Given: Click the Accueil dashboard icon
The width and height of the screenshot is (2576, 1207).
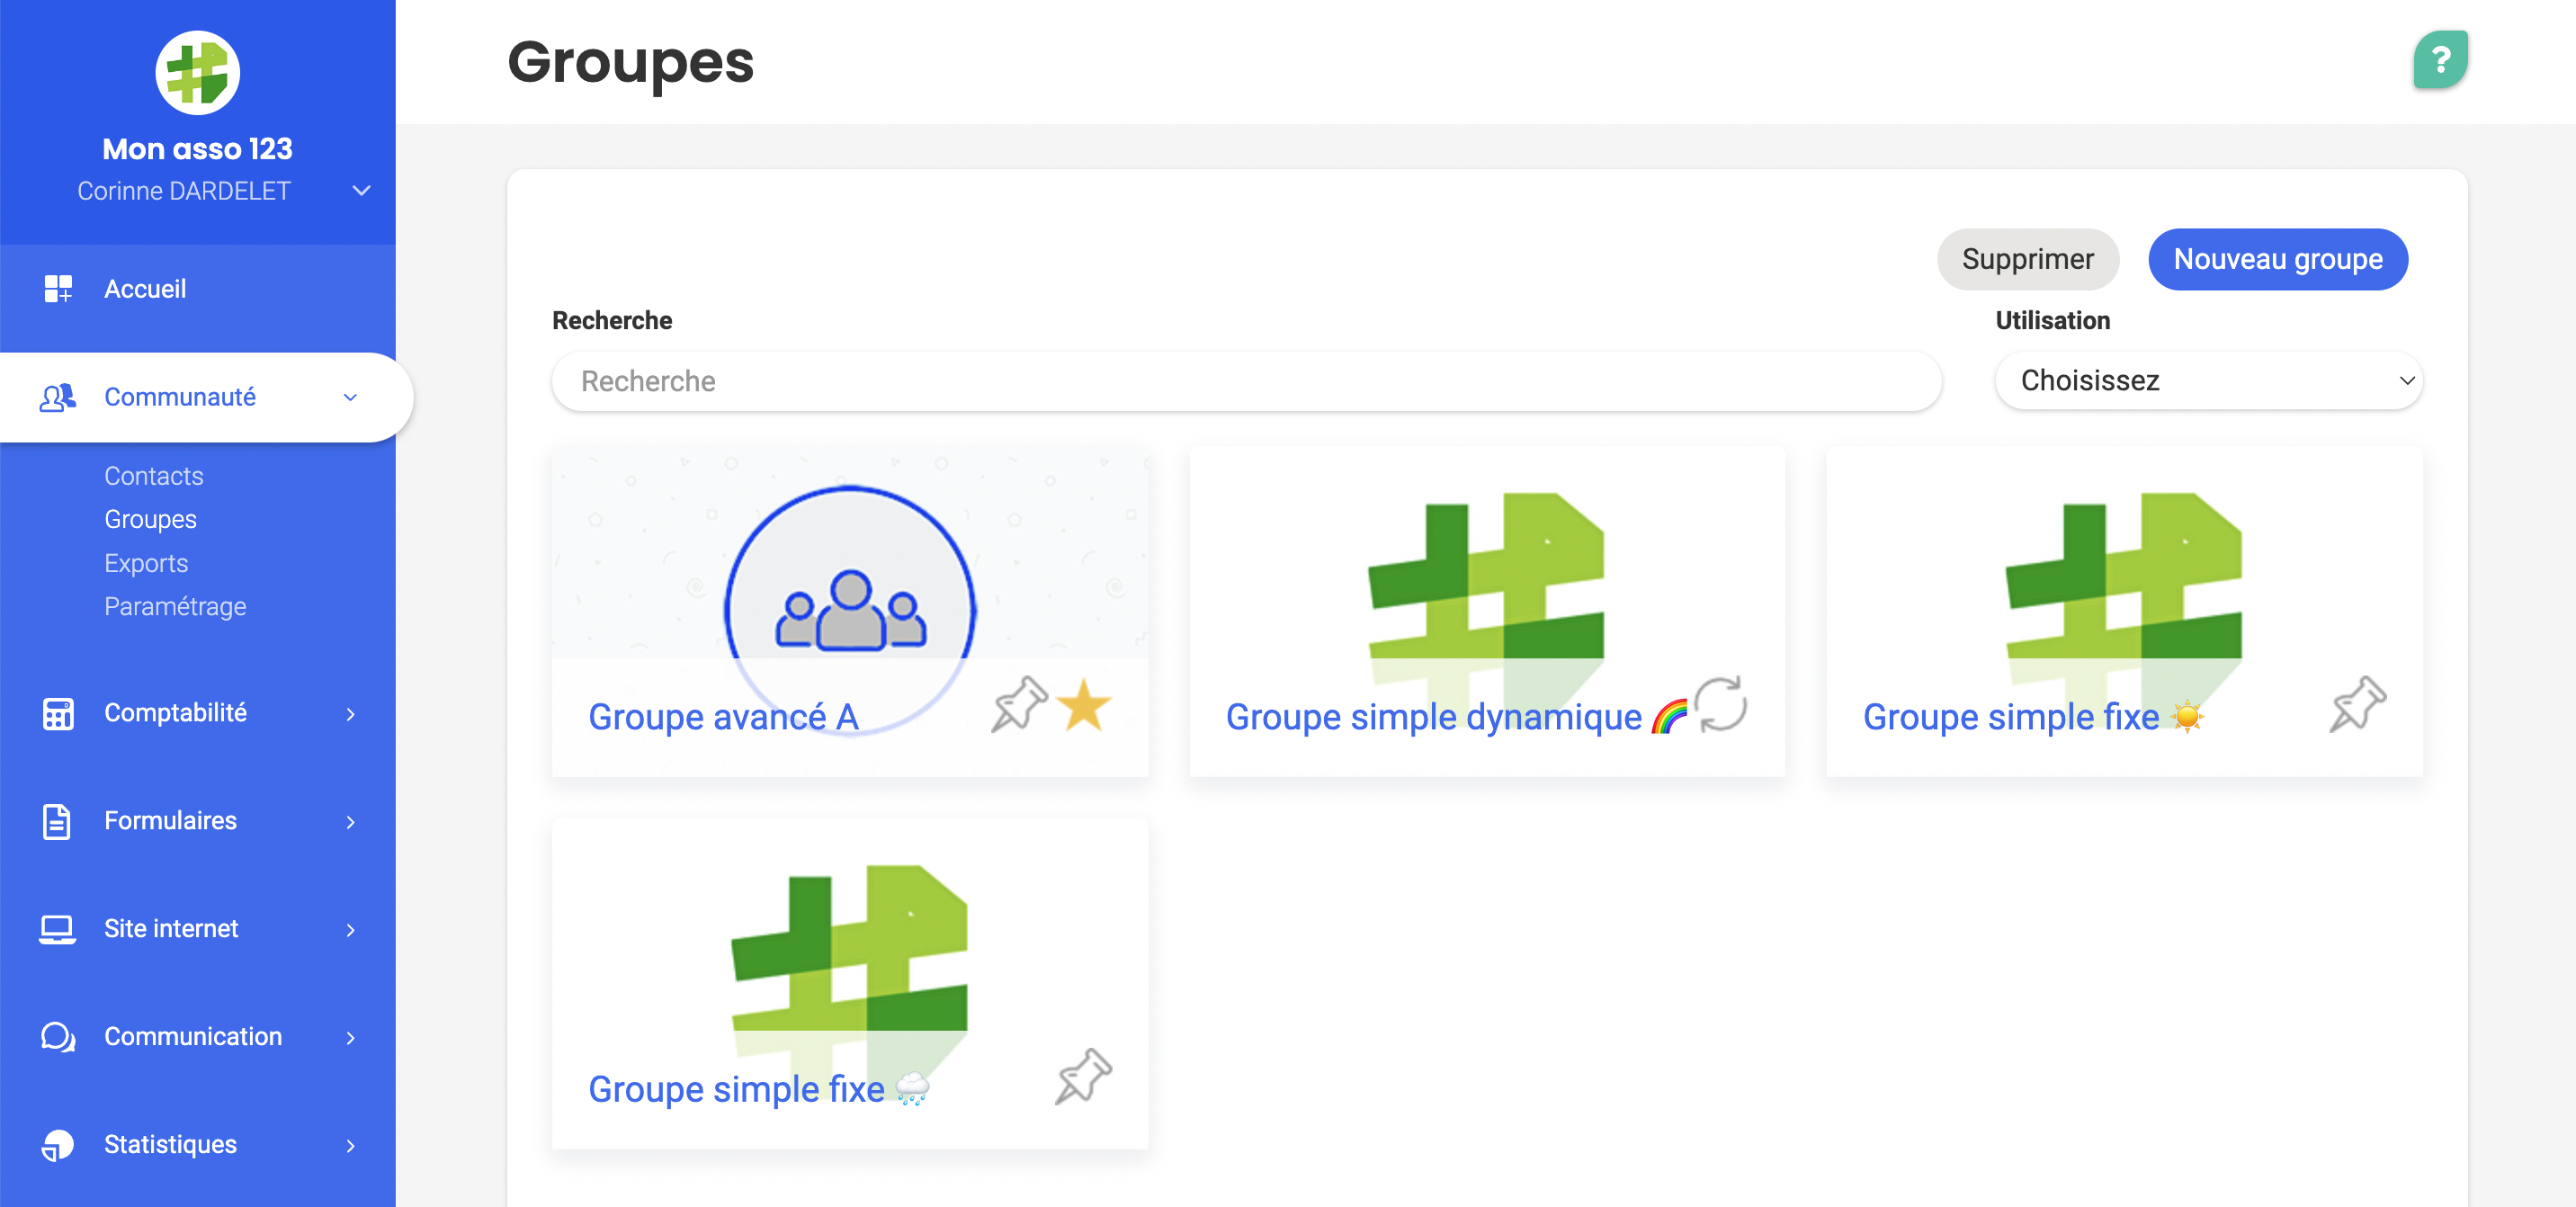Looking at the screenshot, I should tap(58, 289).
